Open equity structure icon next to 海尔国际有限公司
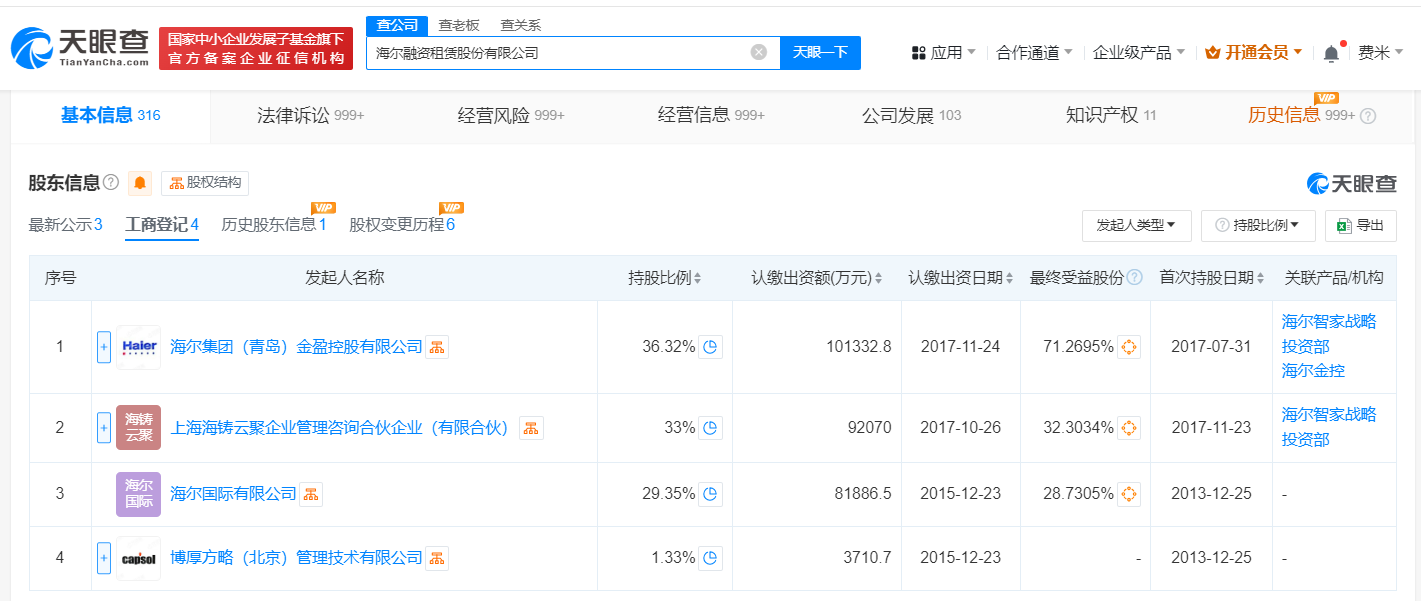Image resolution: width=1421 pixels, height=601 pixels. (x=311, y=494)
